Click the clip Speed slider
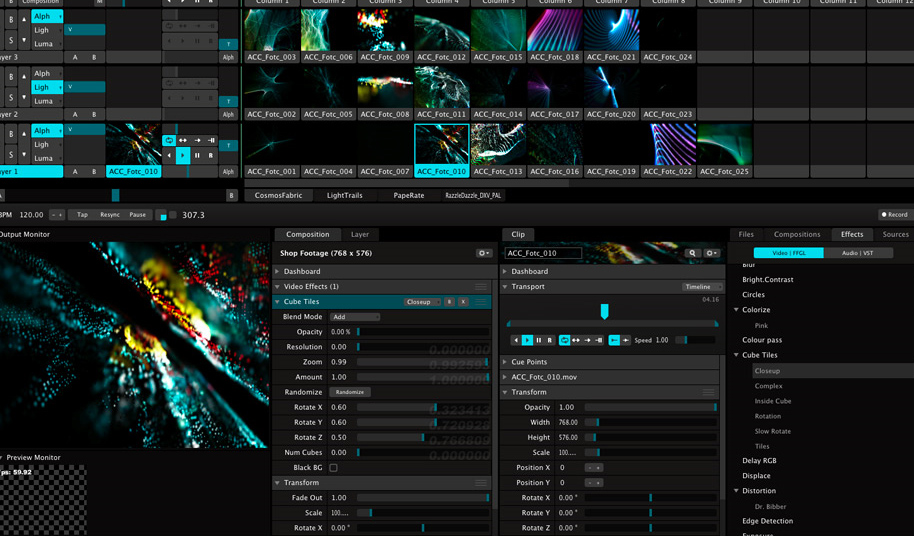This screenshot has height=536, width=914. pyautogui.click(x=695, y=340)
